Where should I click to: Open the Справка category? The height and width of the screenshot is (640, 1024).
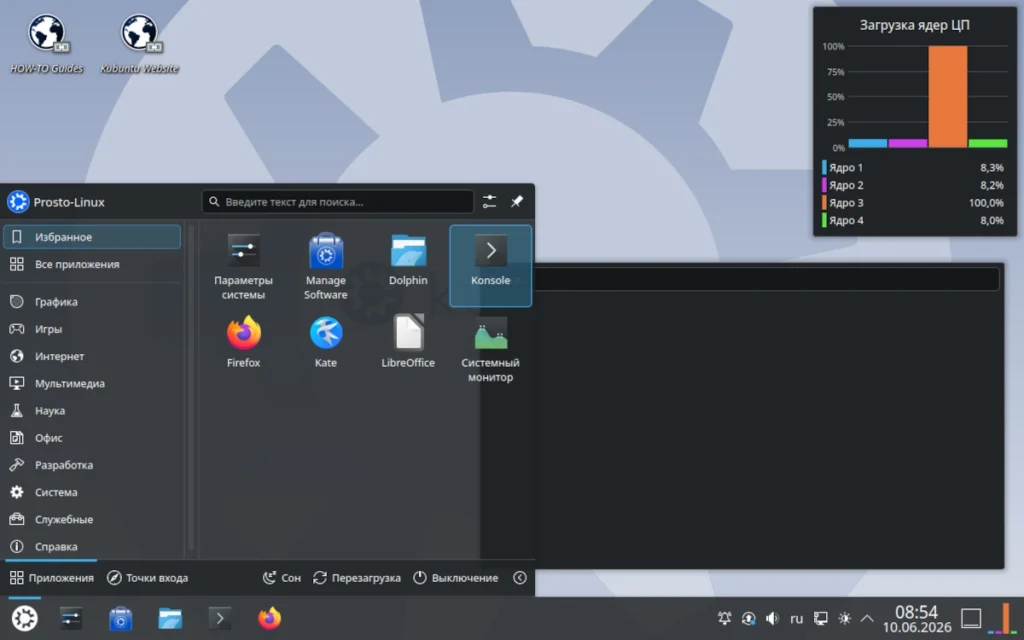[92, 547]
